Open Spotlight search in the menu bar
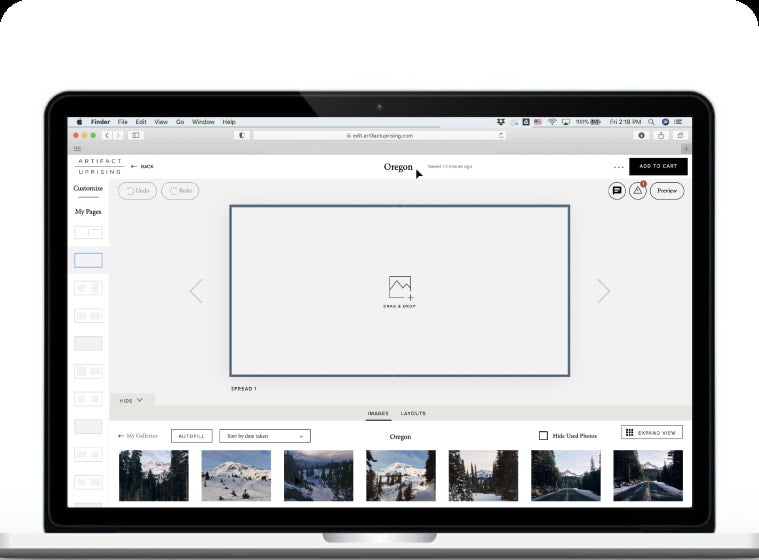The width and height of the screenshot is (759, 560). tap(652, 122)
